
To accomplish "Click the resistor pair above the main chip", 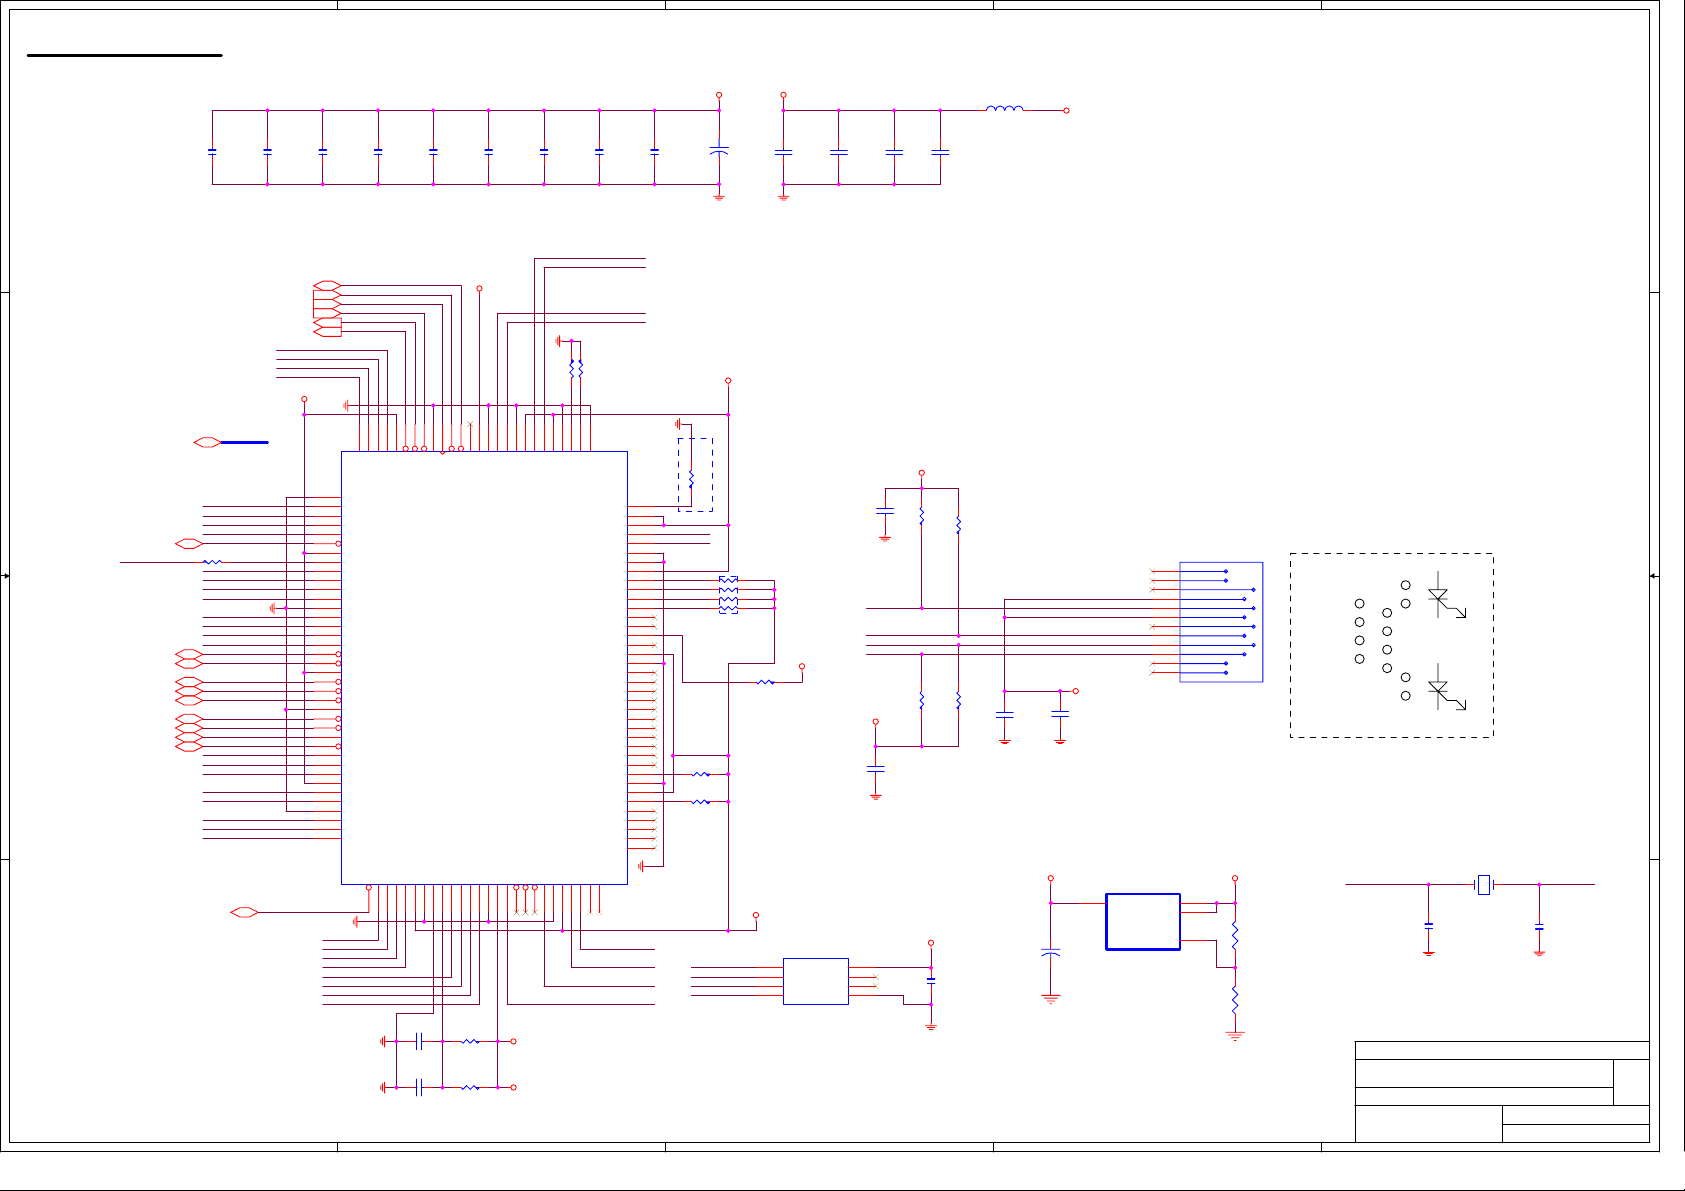I will coord(576,368).
